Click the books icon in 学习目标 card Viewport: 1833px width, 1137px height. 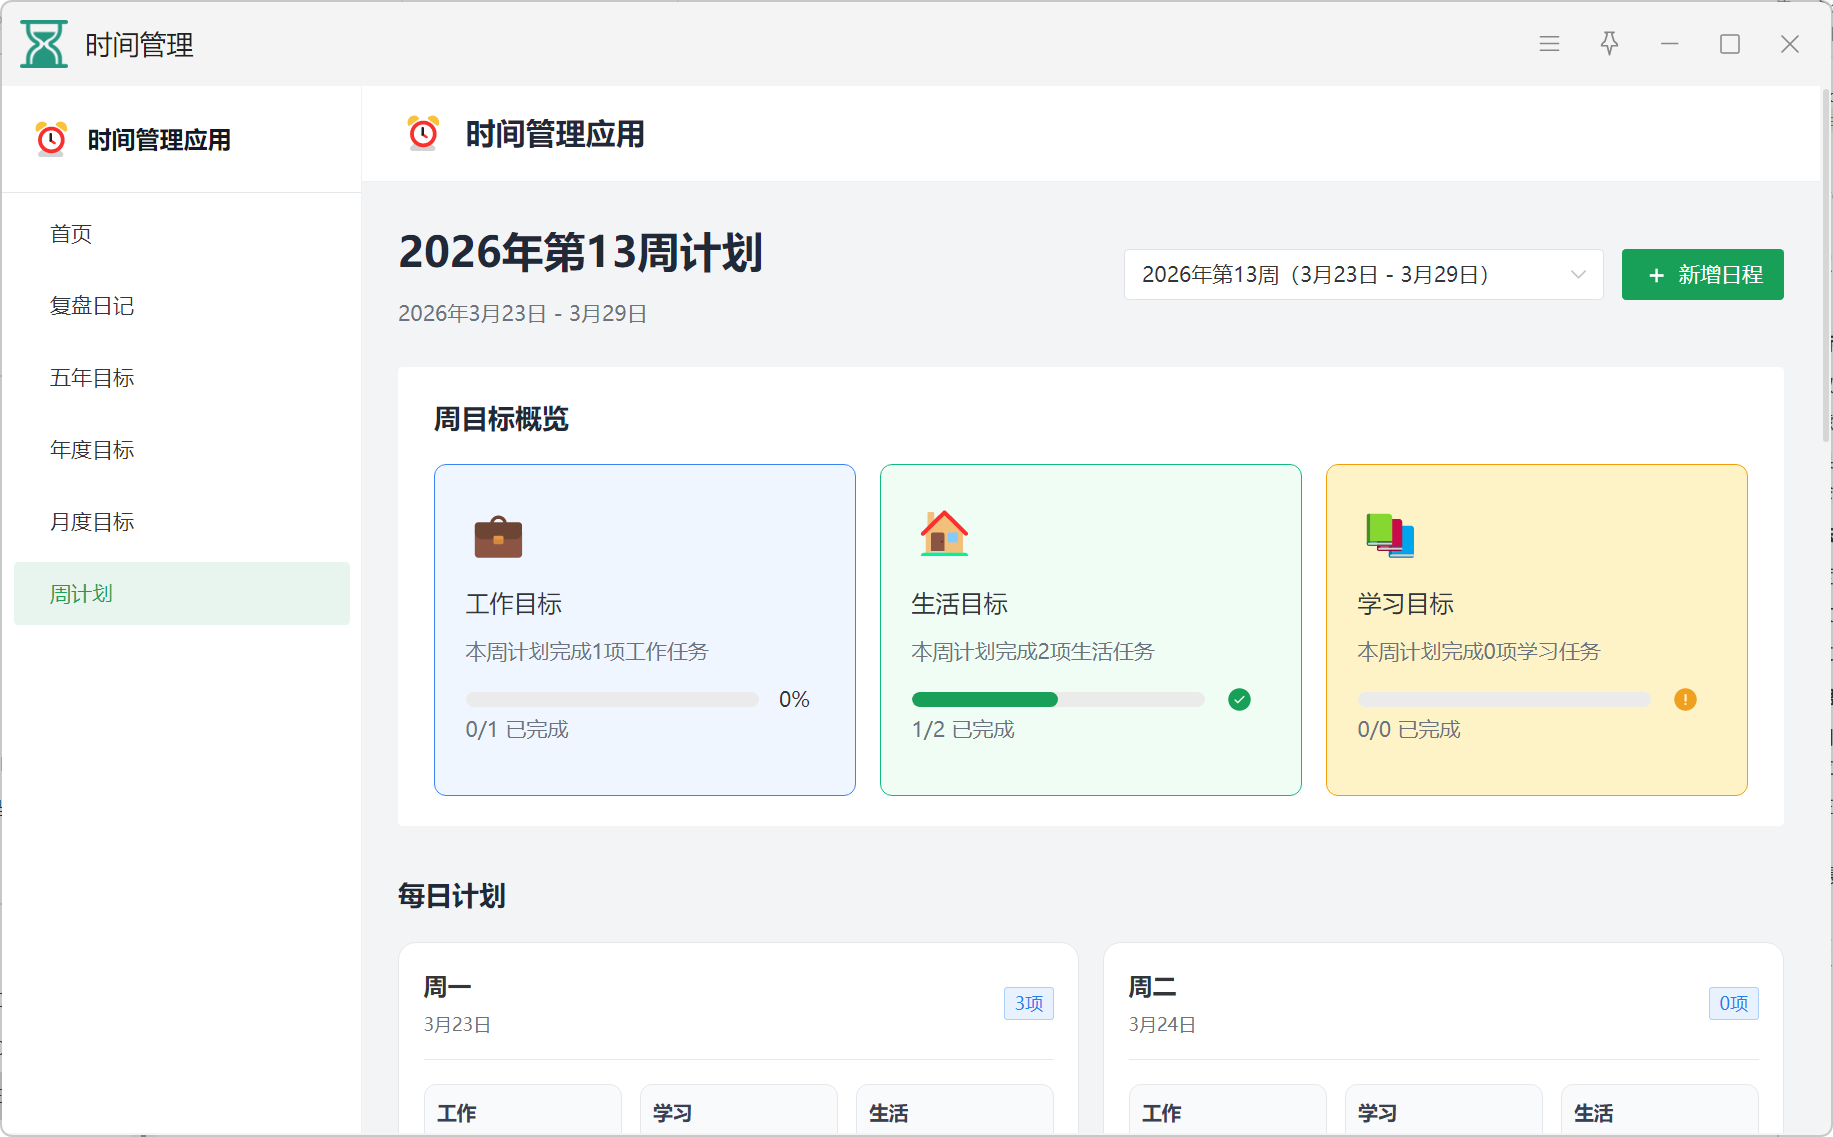(1390, 535)
